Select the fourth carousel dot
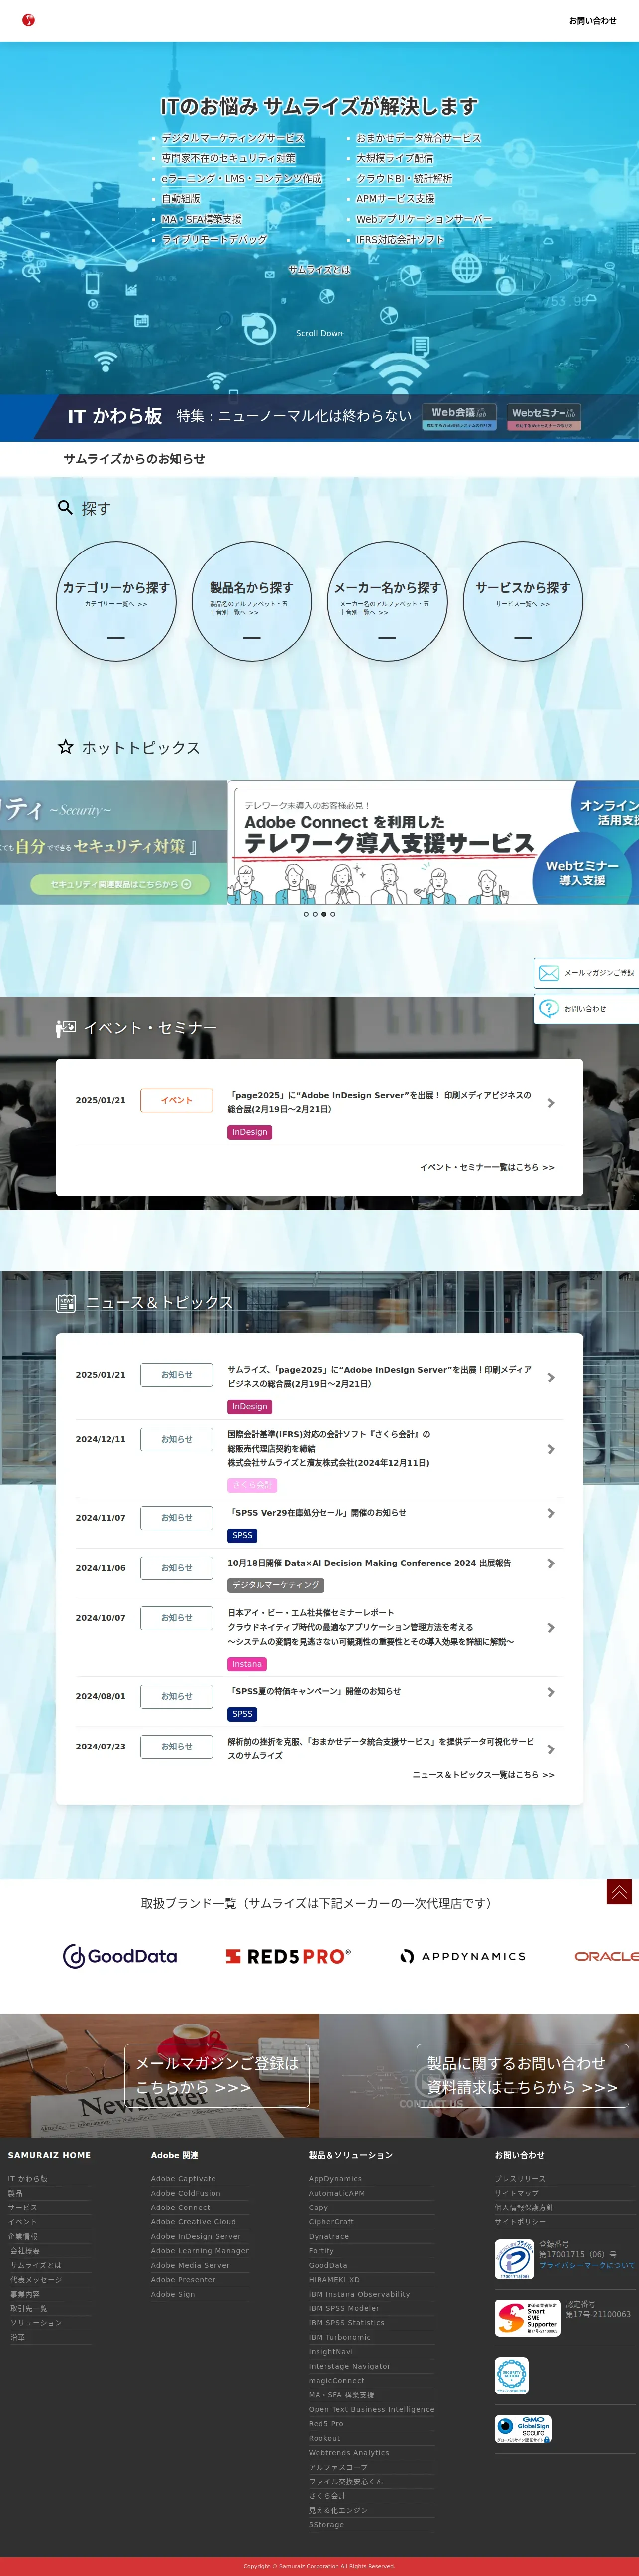The width and height of the screenshot is (639, 2576). 333,914
